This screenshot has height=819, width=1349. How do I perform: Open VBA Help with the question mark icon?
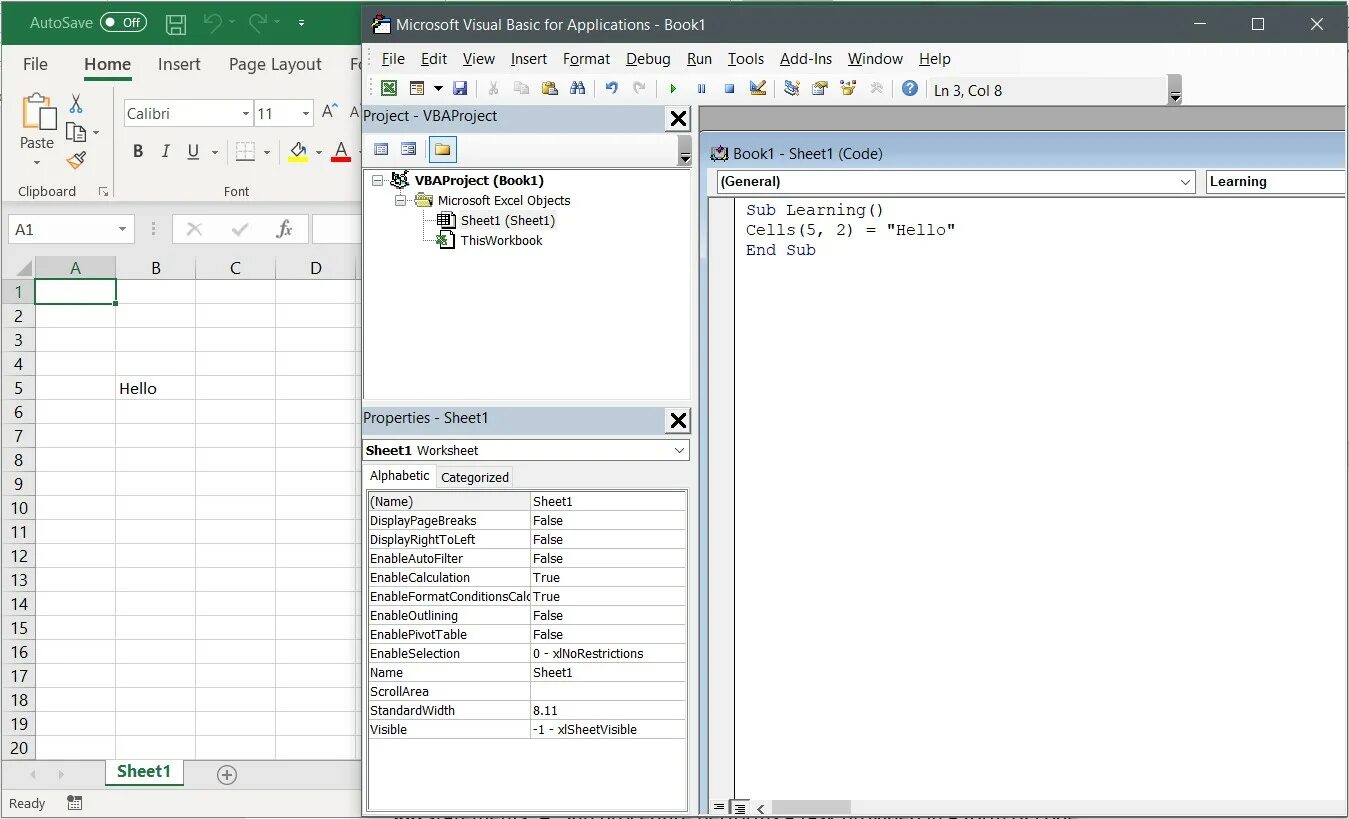coord(909,89)
